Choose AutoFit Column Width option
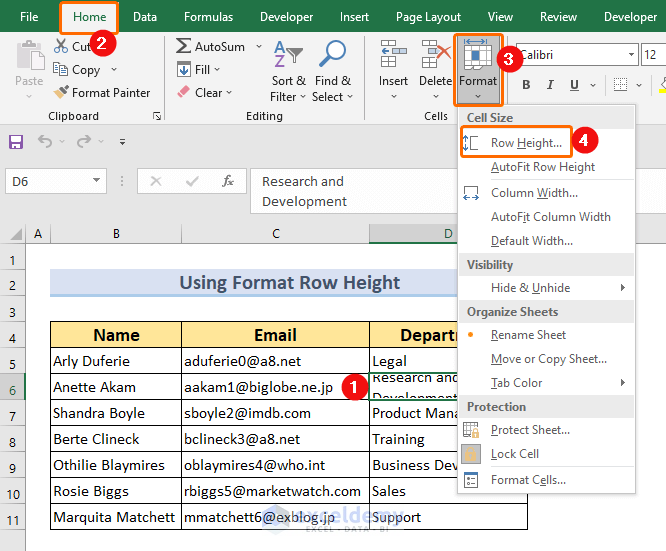Viewport: 666px width, 551px height. [550, 217]
